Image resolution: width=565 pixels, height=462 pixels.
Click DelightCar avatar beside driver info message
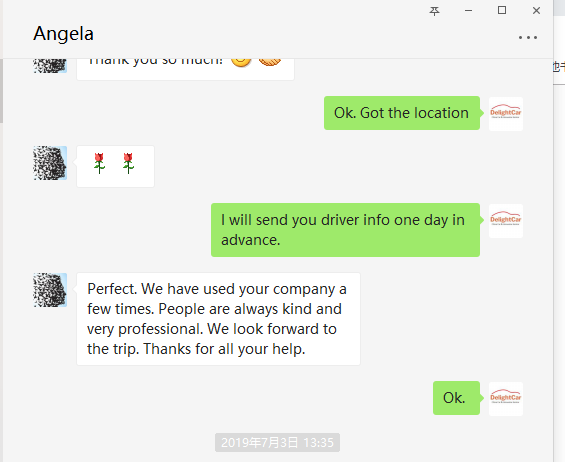click(x=506, y=221)
